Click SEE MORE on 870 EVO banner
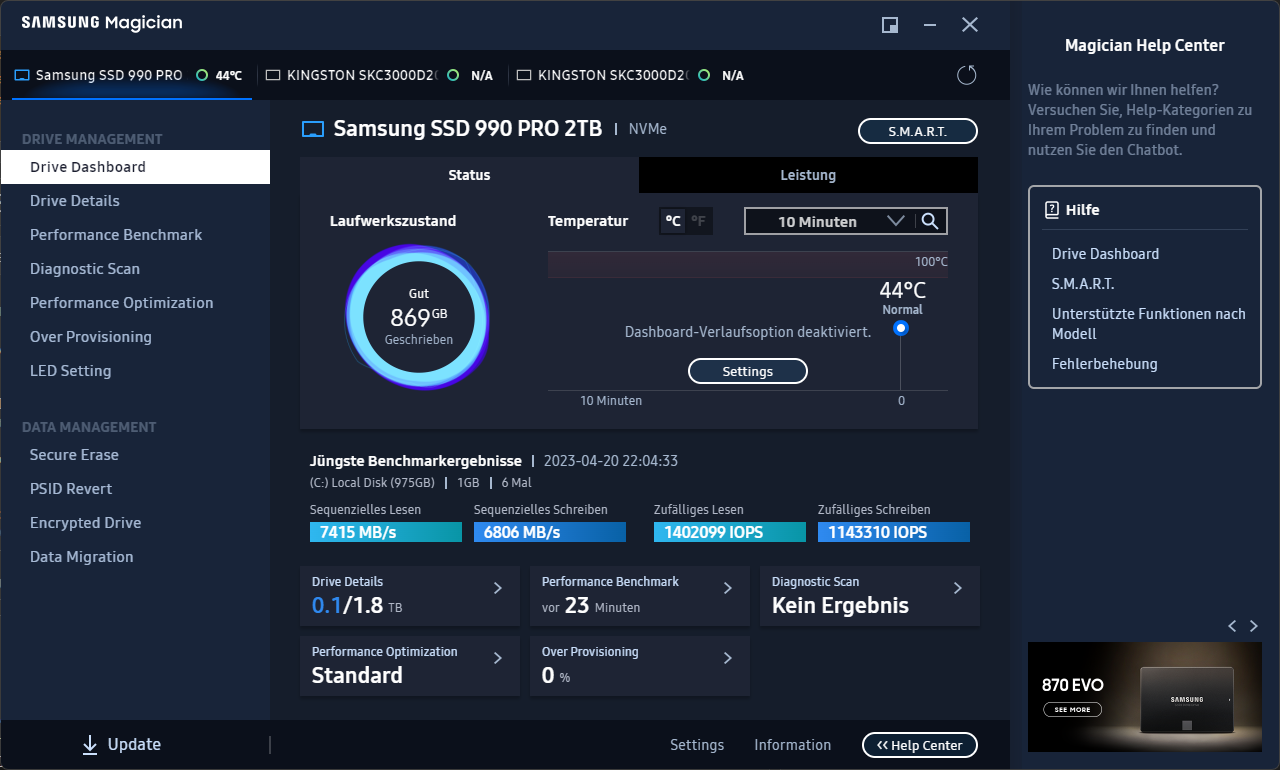1280x770 pixels. [x=1072, y=709]
